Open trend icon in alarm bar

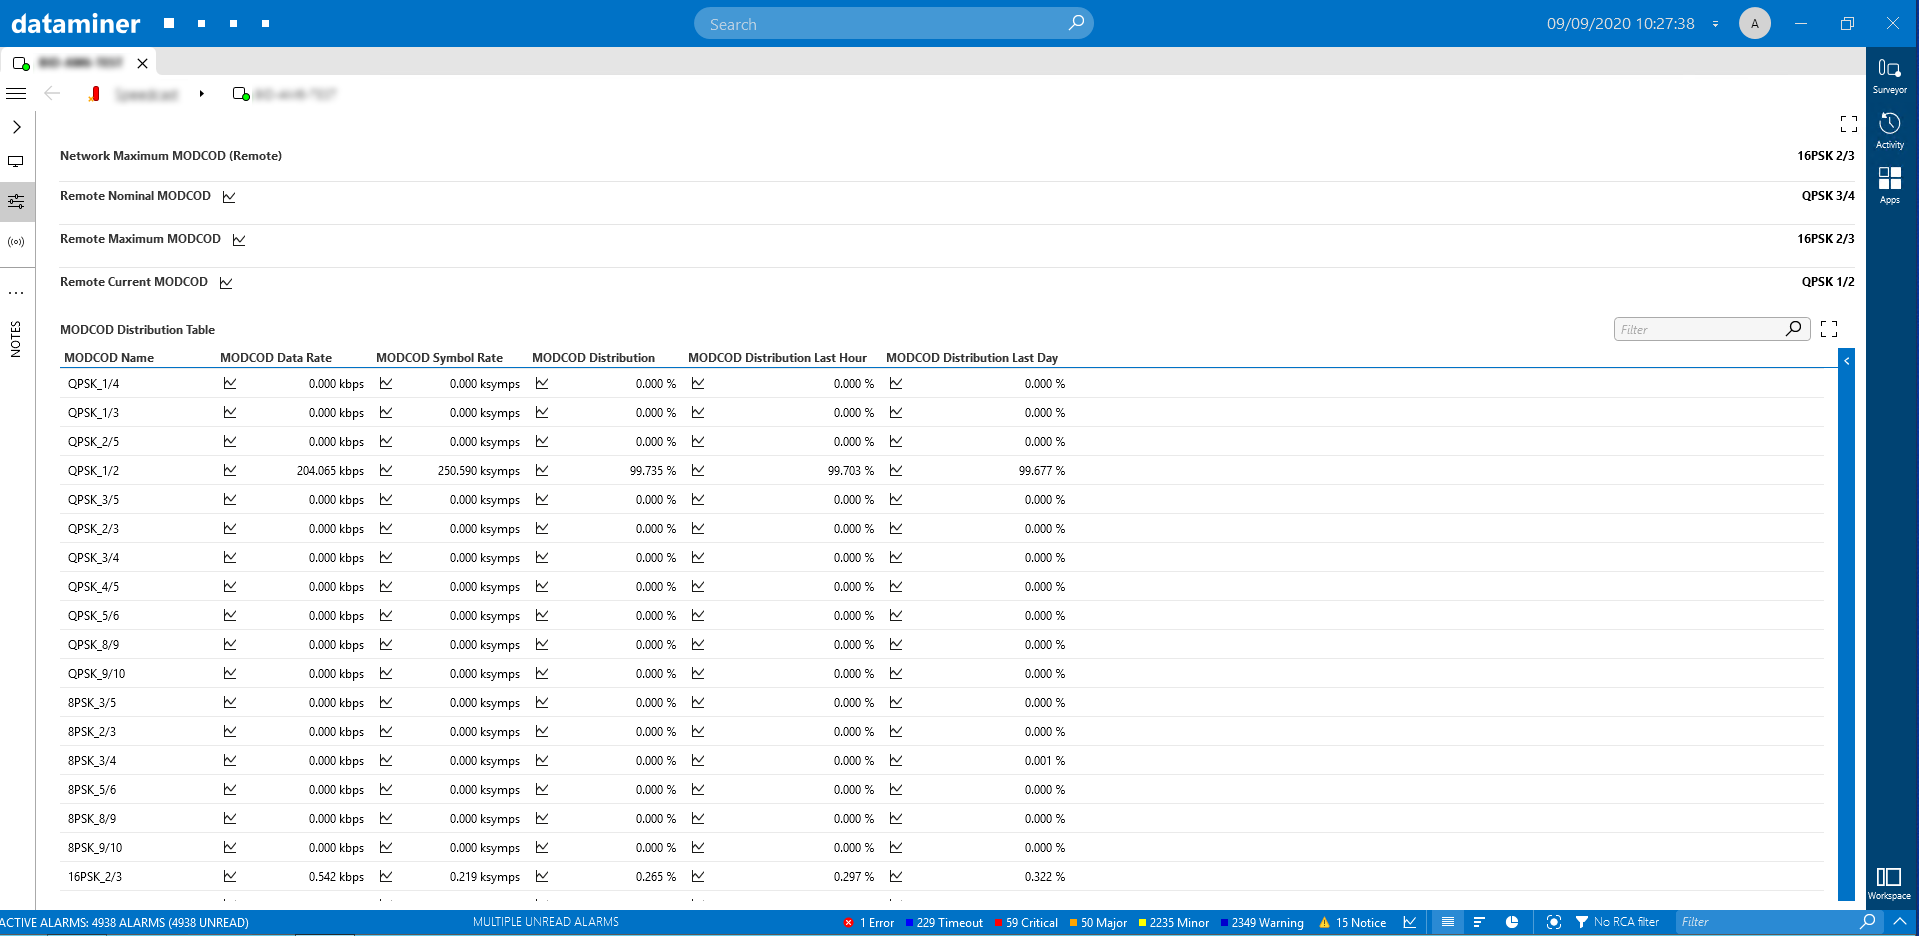(1410, 922)
